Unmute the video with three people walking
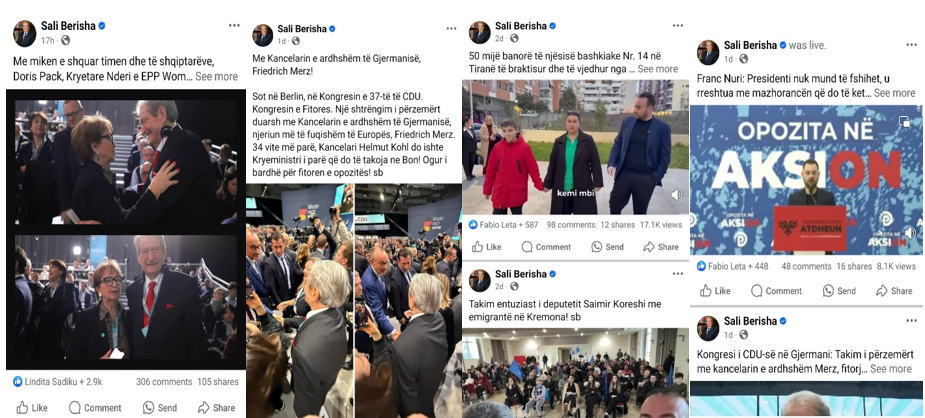This screenshot has height=418, width=925. [677, 195]
